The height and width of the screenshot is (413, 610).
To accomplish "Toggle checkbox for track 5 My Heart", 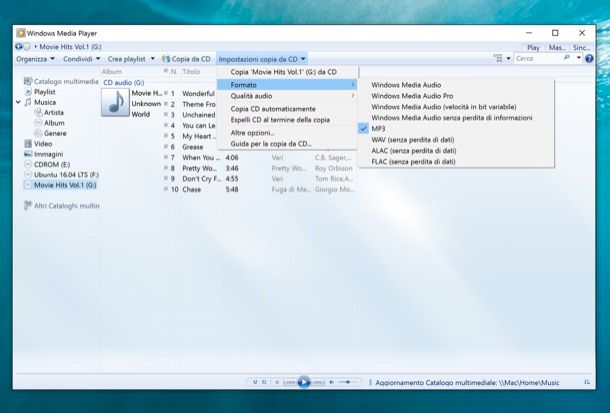I will click(x=166, y=136).
